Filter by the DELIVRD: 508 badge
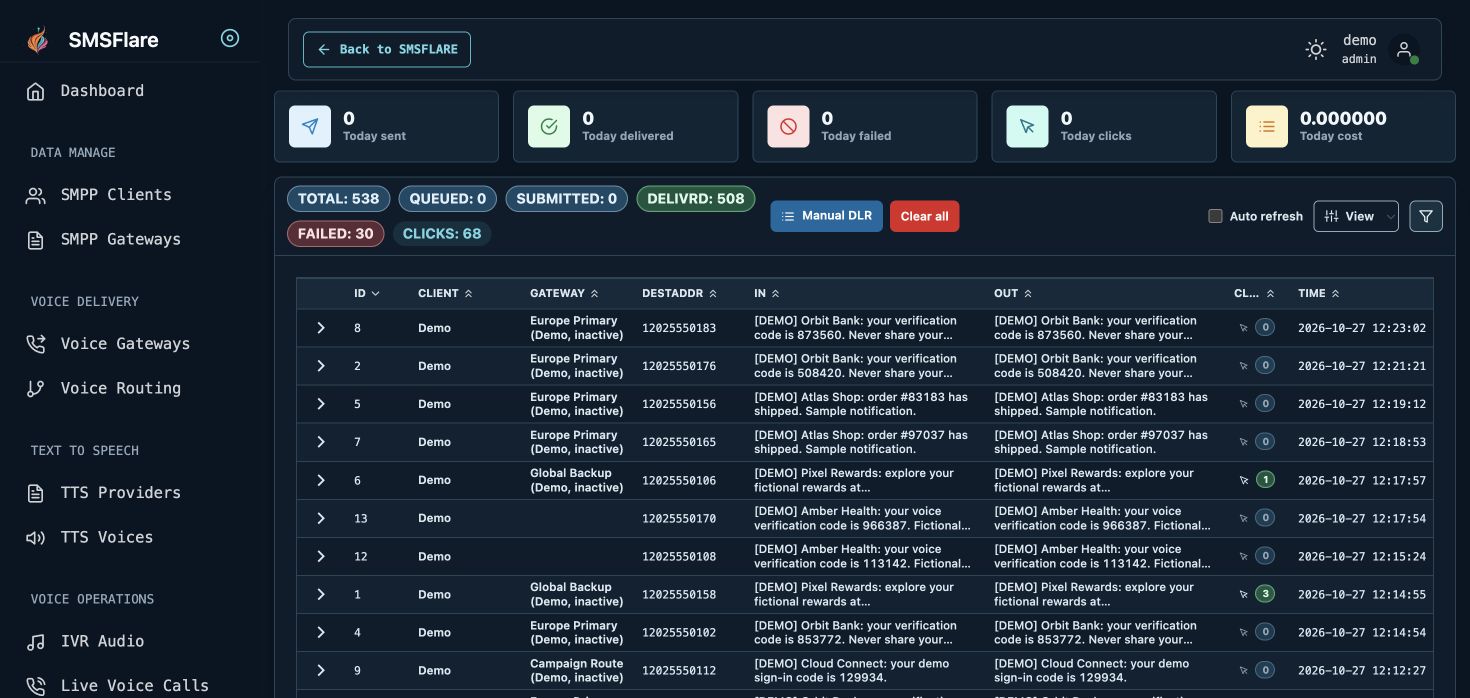Viewport: 1470px width, 698px height. coord(696,199)
